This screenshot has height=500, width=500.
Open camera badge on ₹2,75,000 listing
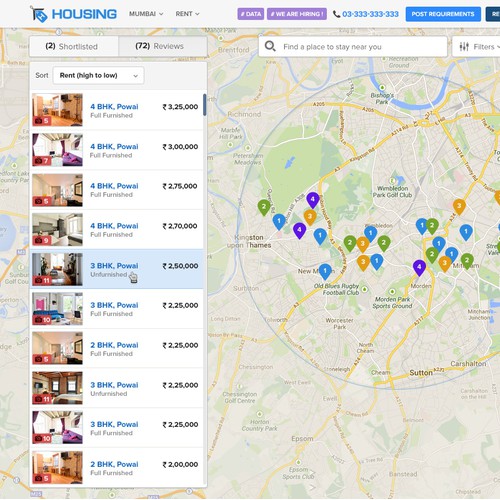click(x=42, y=201)
